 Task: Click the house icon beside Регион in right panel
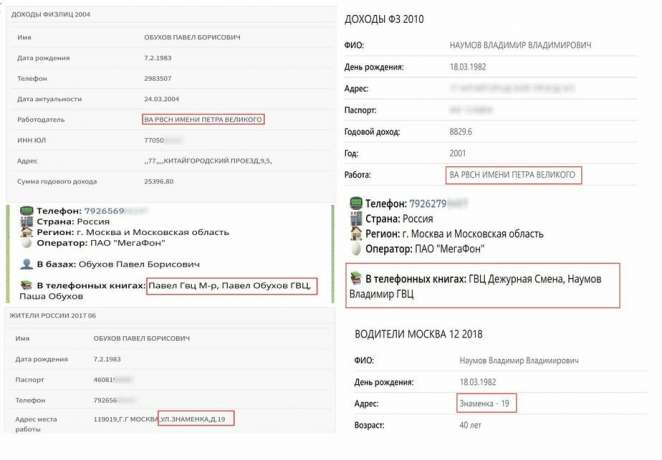coord(356,233)
